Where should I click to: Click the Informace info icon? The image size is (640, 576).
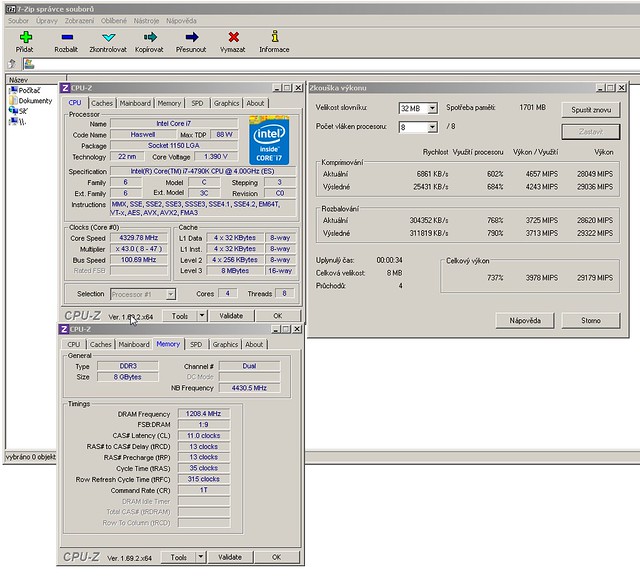click(x=275, y=36)
